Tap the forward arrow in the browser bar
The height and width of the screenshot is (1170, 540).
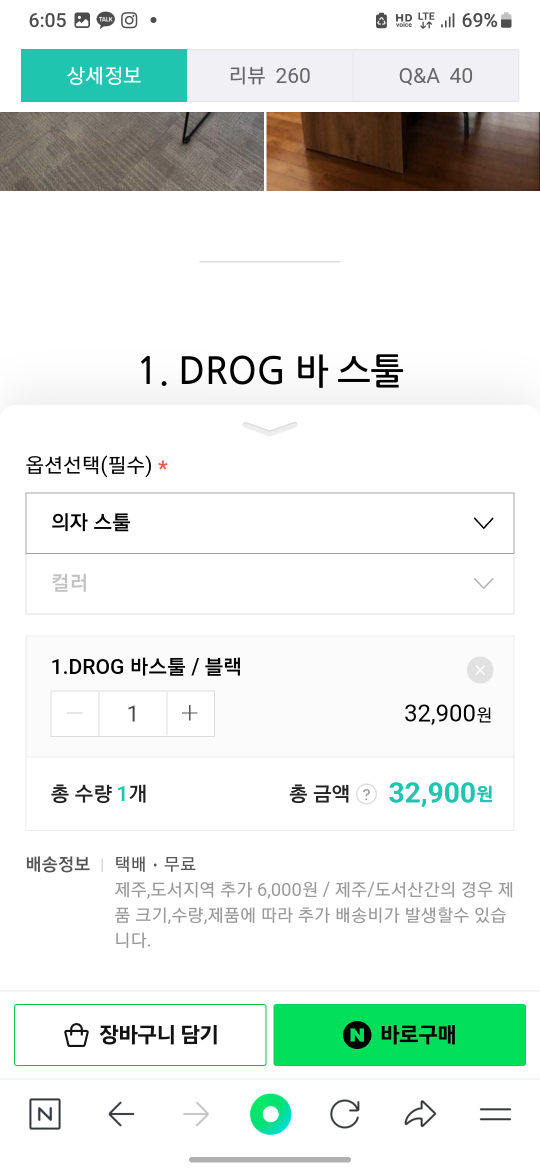[x=196, y=1115]
